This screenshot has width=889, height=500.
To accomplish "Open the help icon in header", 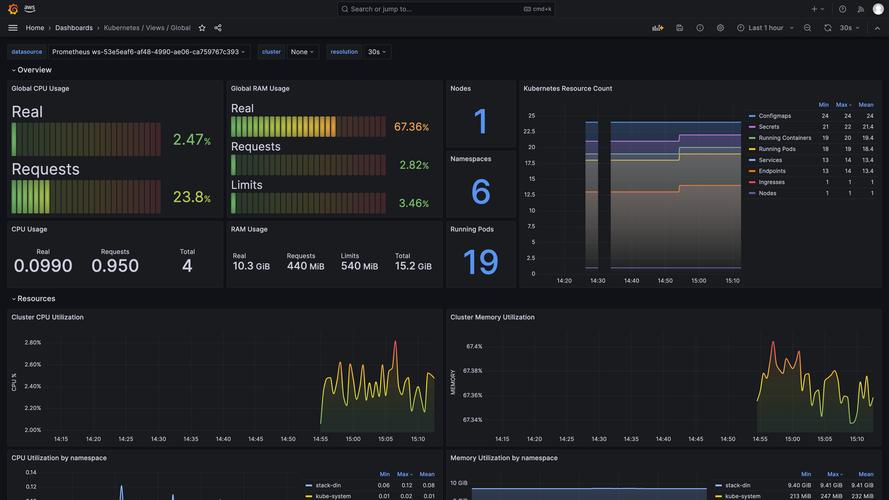I will tap(843, 9).
